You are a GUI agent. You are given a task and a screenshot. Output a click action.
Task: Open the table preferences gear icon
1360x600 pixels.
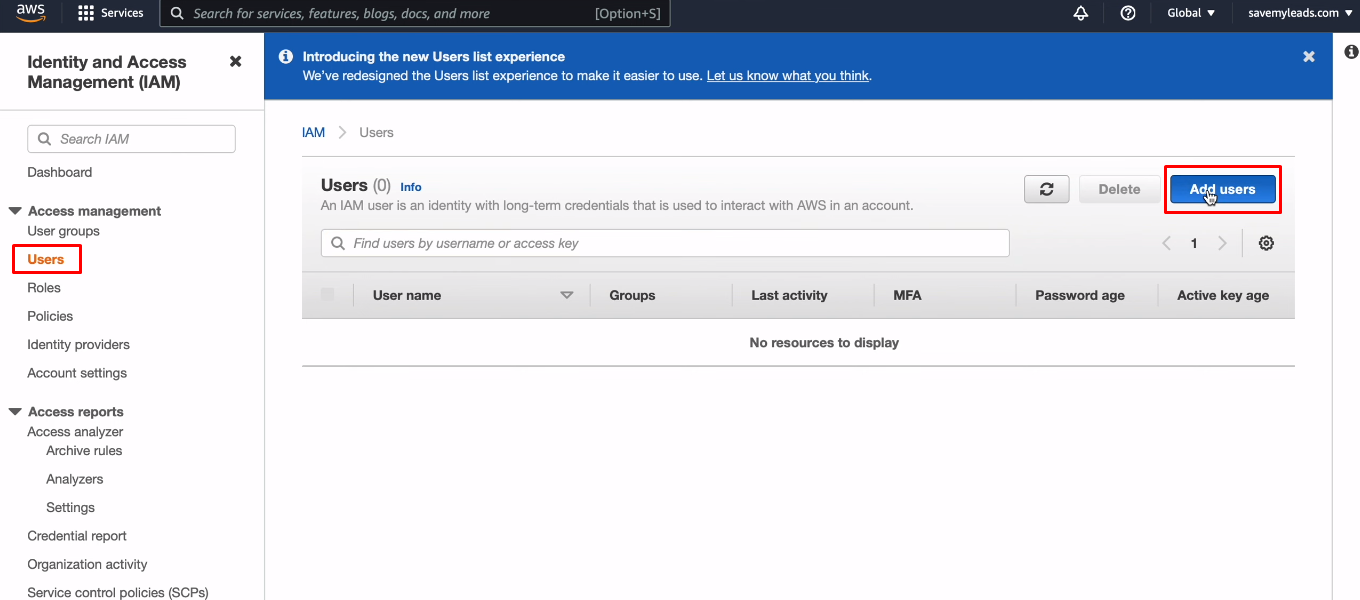pyautogui.click(x=1266, y=243)
